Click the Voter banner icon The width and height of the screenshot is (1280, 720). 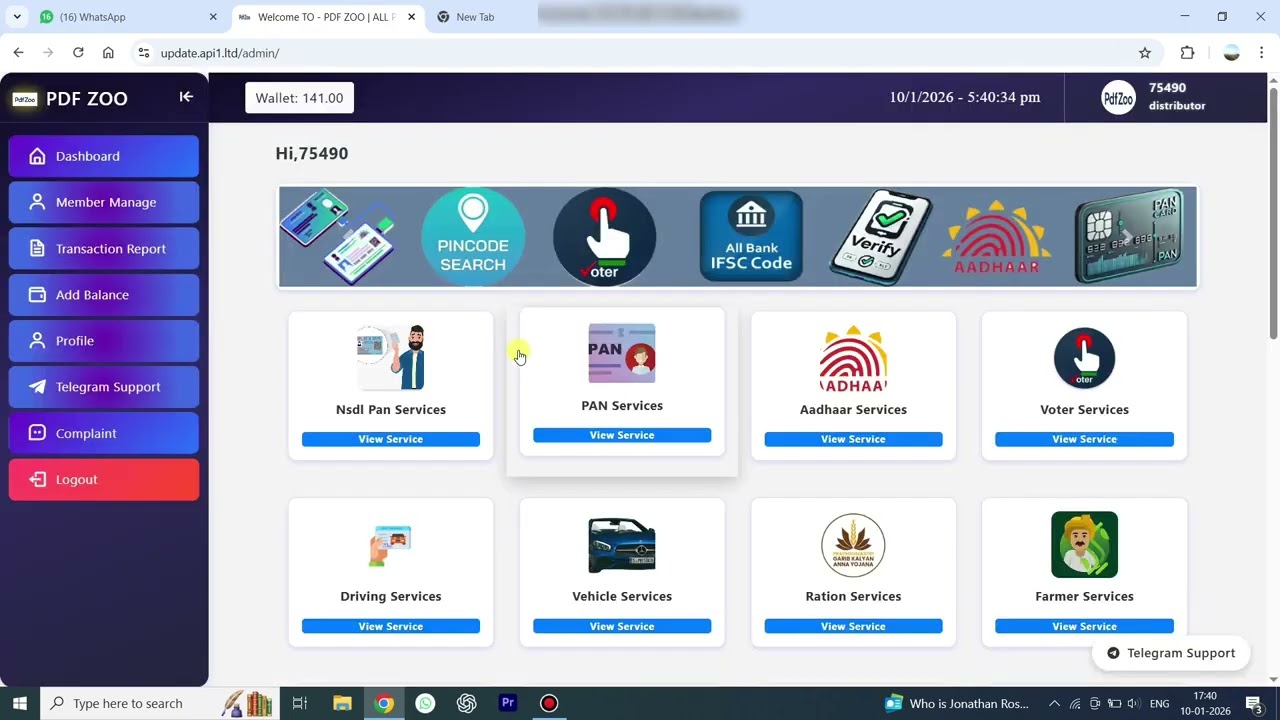tap(604, 237)
